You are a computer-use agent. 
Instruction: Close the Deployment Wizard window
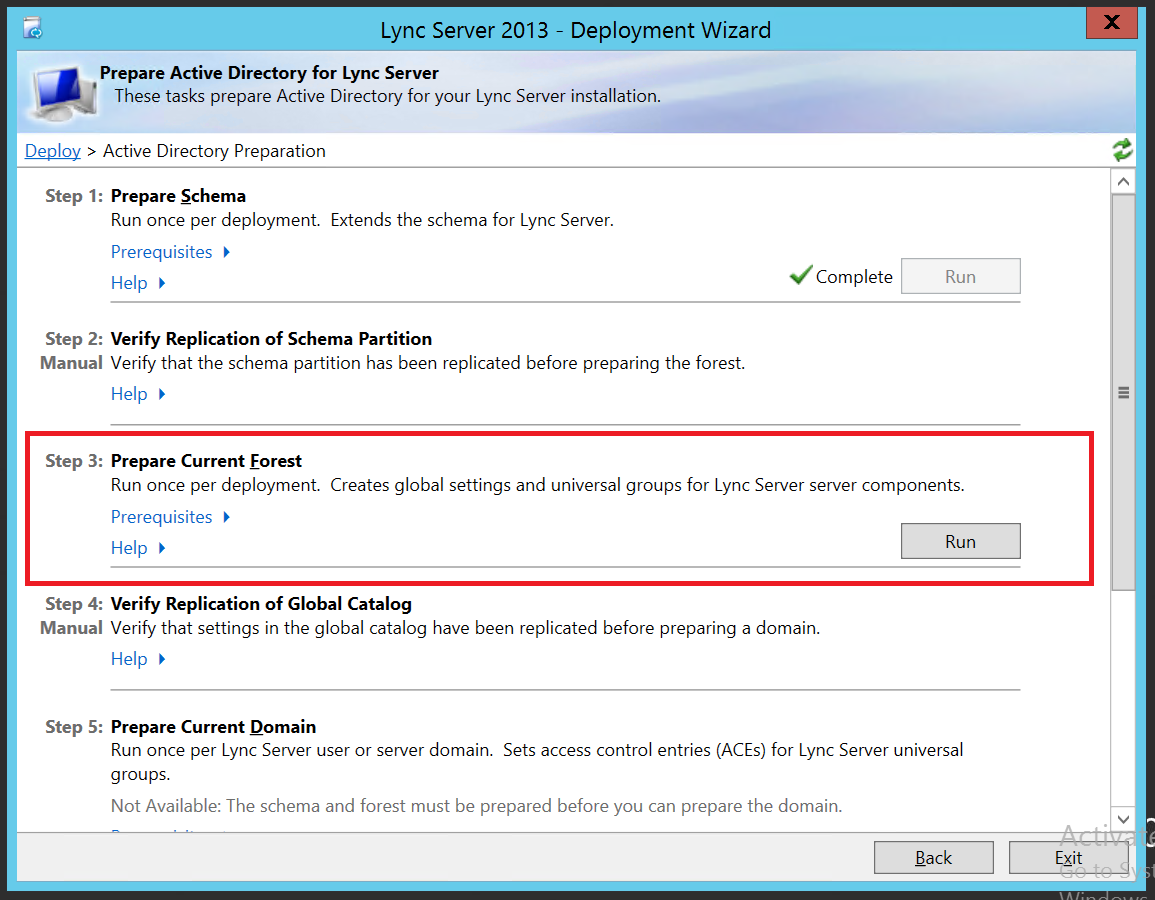click(x=1112, y=22)
